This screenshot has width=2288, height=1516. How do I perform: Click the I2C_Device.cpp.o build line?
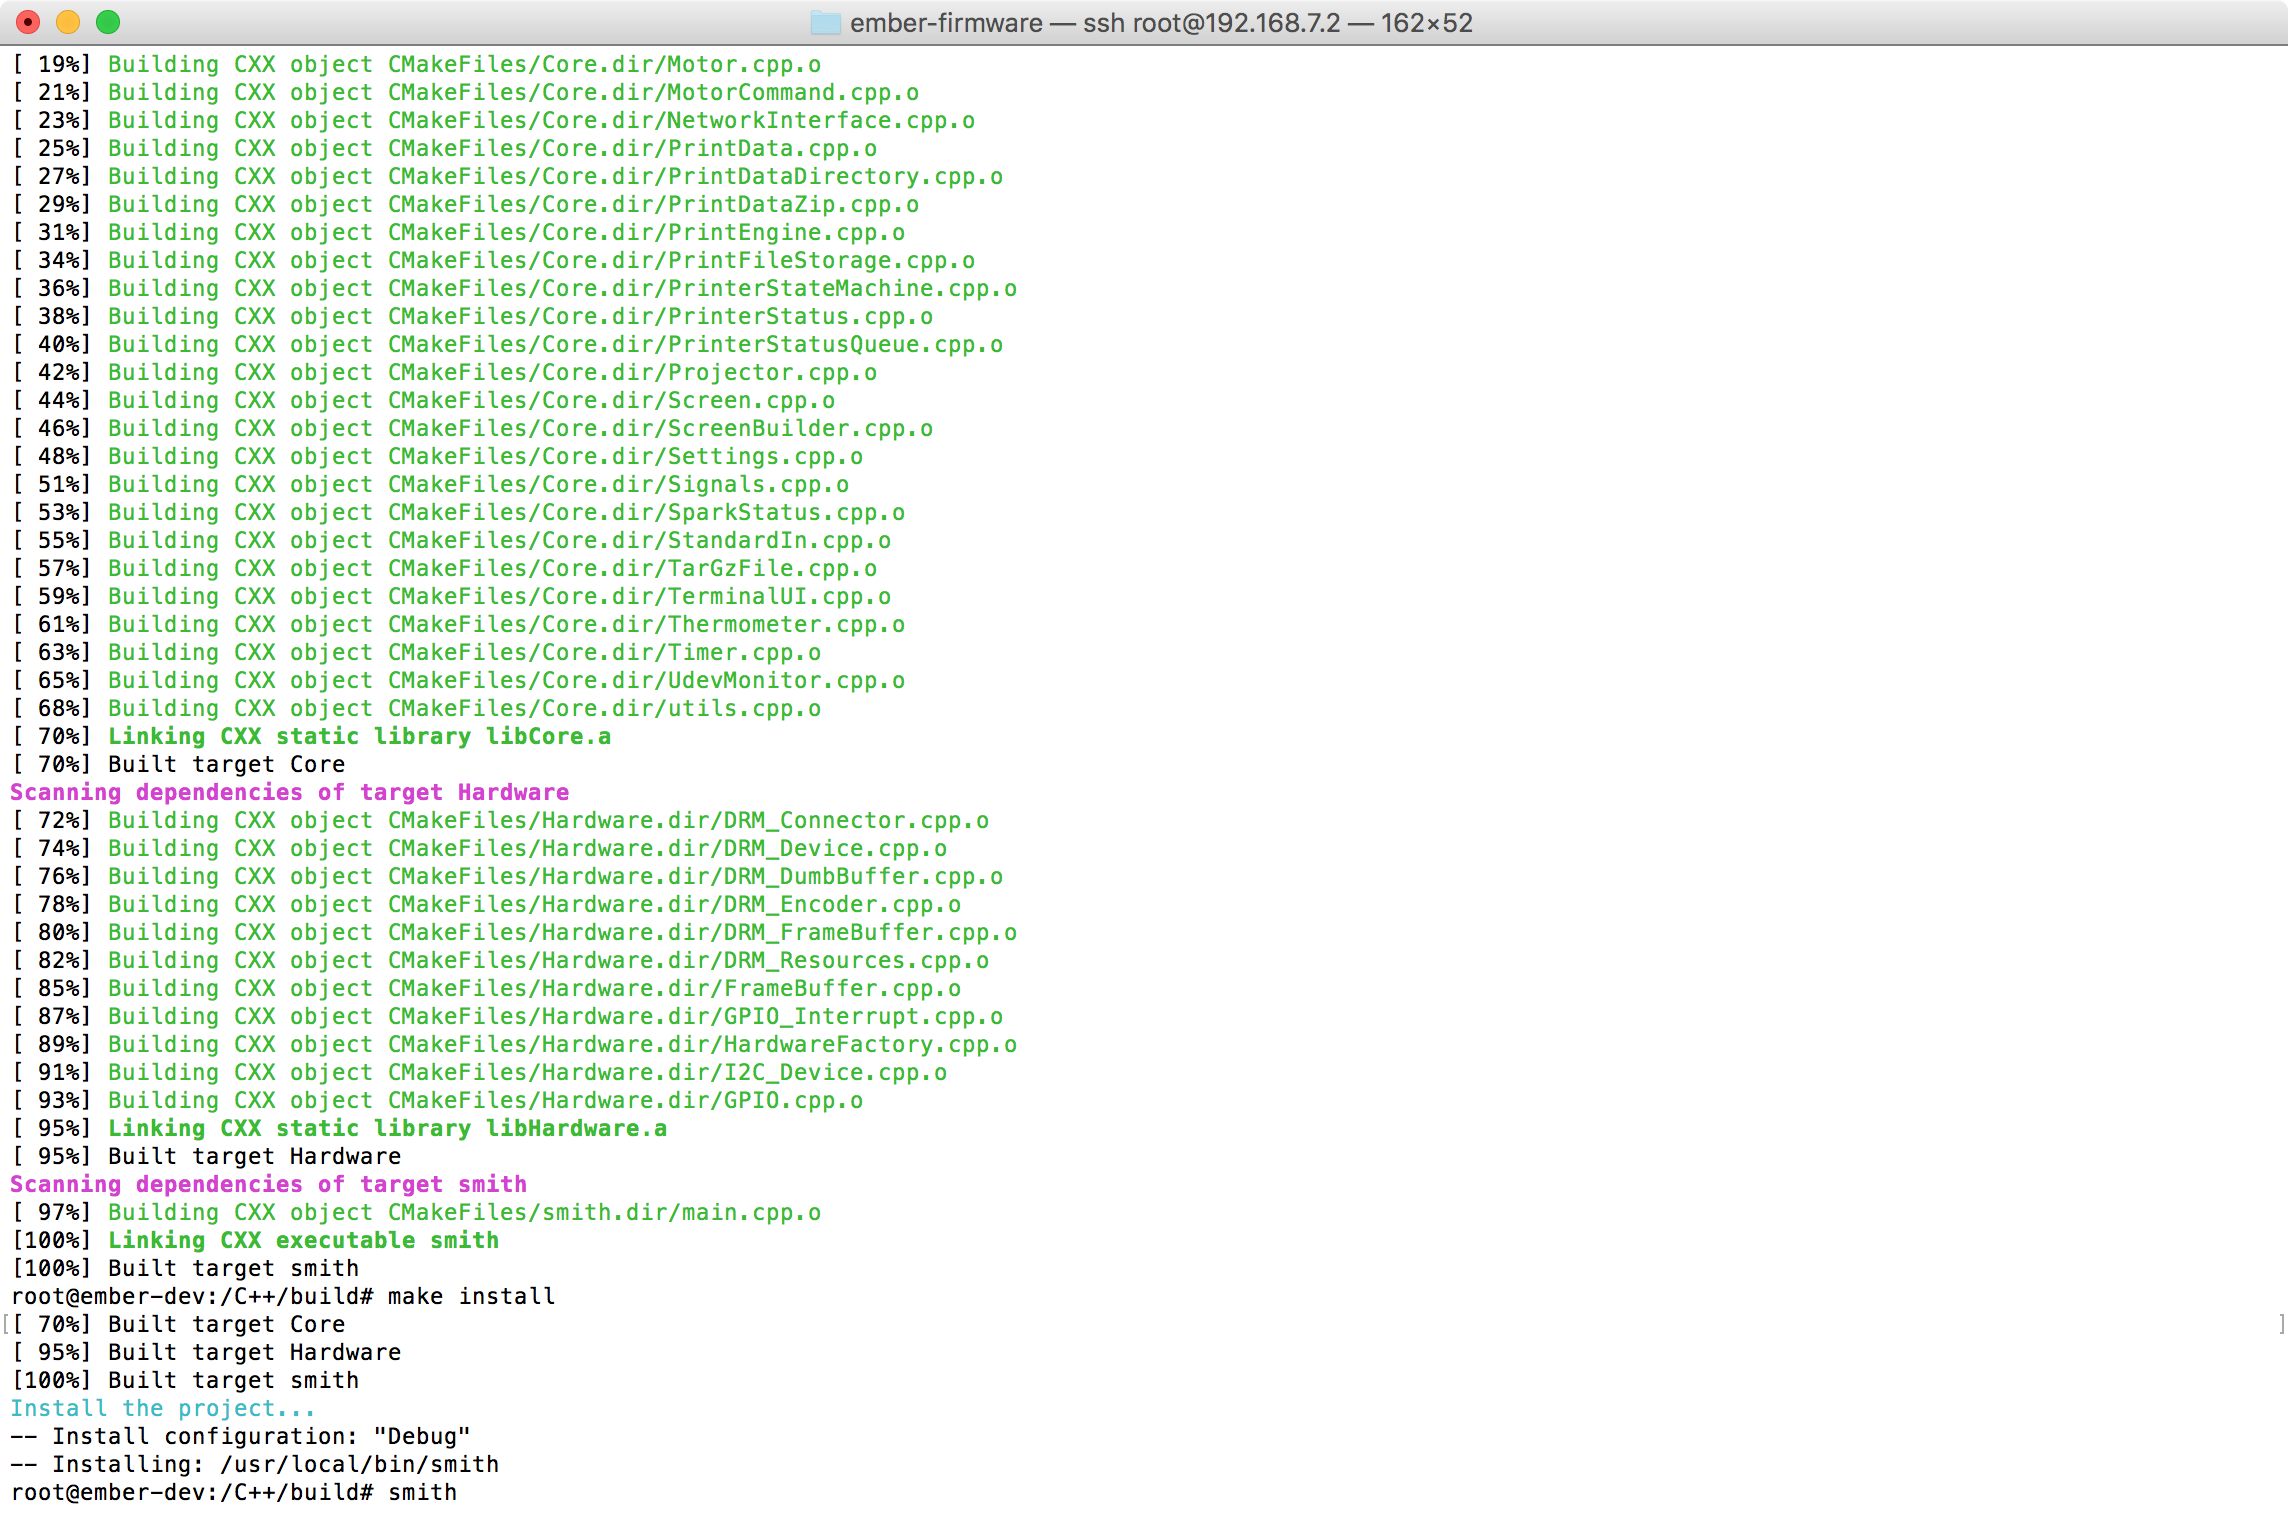click(x=479, y=1072)
